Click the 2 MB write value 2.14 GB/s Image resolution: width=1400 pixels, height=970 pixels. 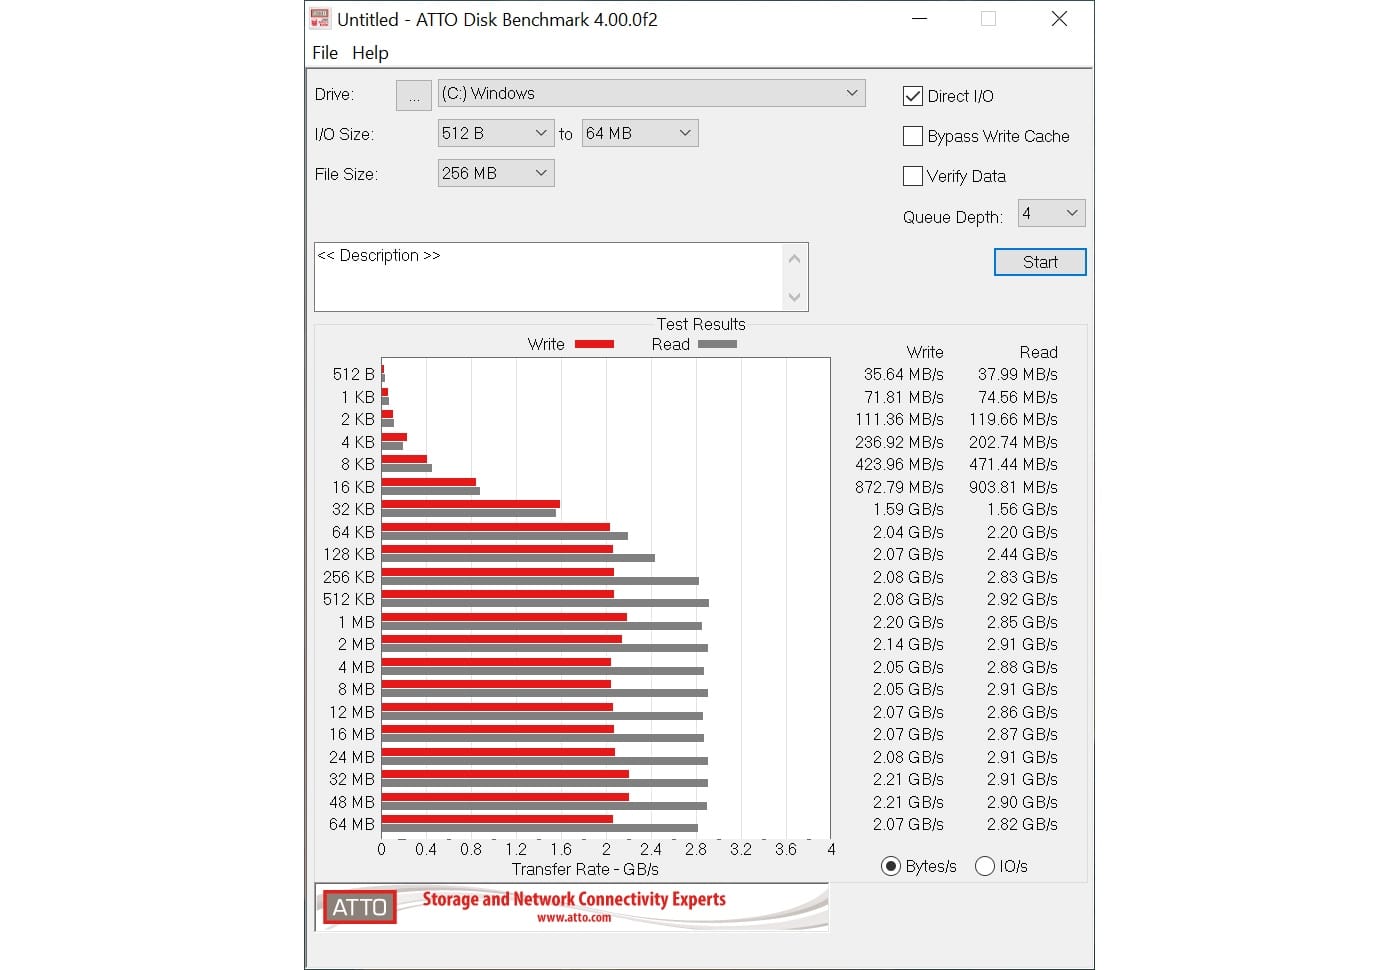point(908,644)
